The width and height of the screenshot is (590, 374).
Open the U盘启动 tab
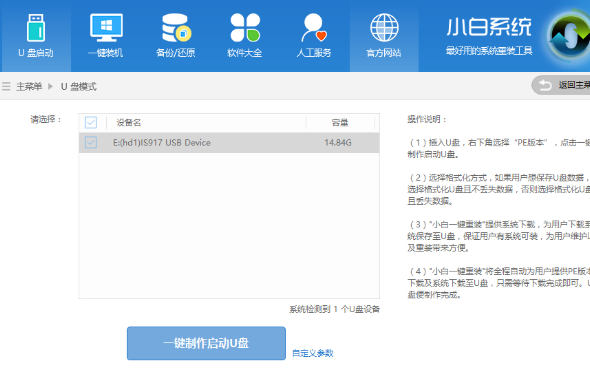[36, 36]
